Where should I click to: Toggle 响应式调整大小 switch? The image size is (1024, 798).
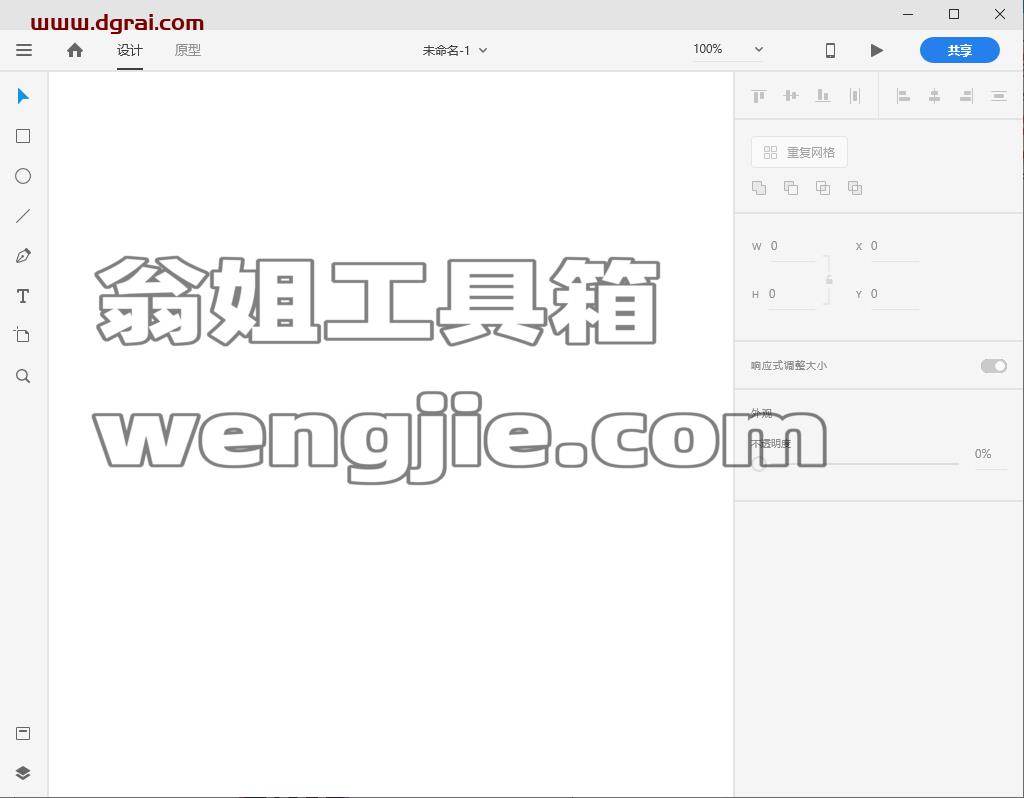993,366
